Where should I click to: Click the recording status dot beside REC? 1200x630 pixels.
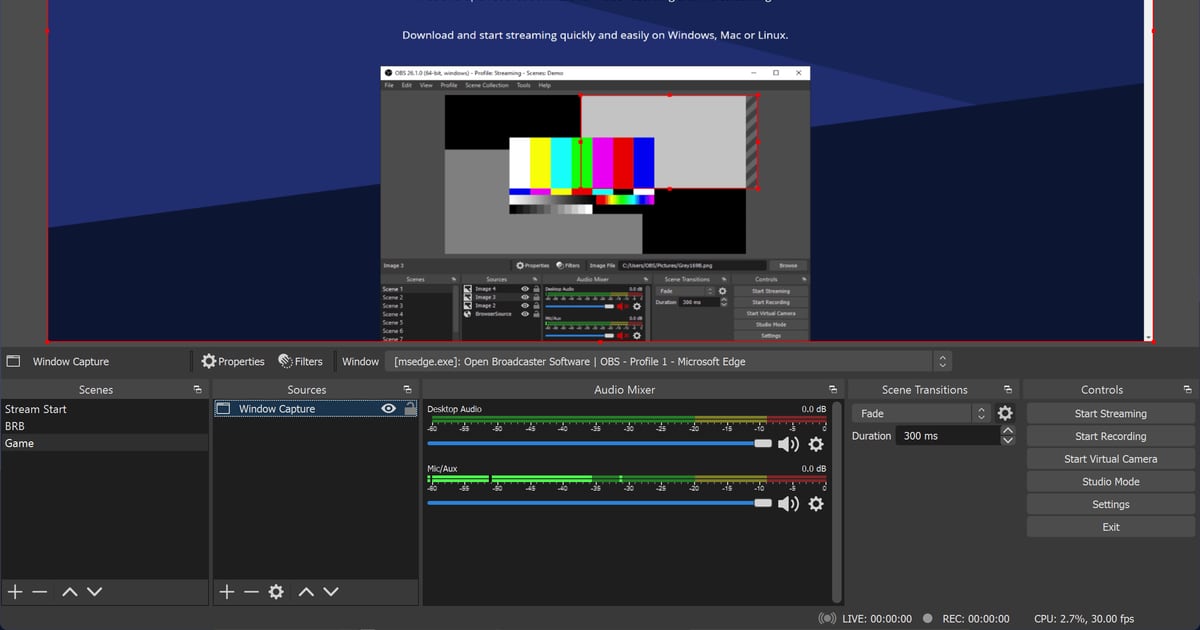tap(928, 618)
